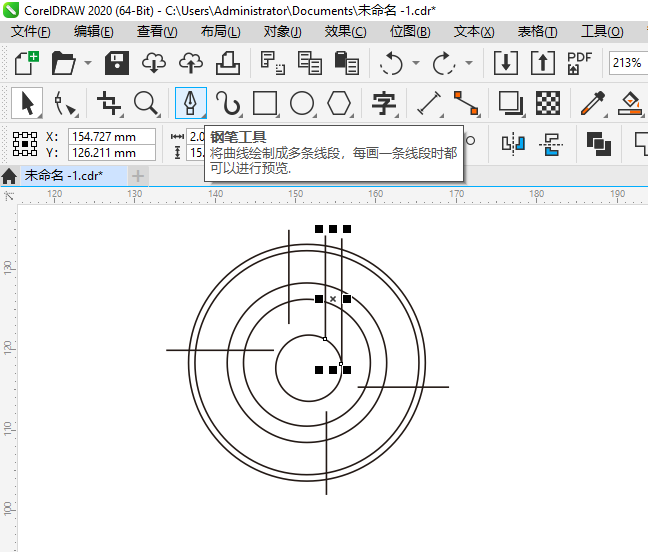
Task: Select the Rectangle tool
Action: (265, 103)
